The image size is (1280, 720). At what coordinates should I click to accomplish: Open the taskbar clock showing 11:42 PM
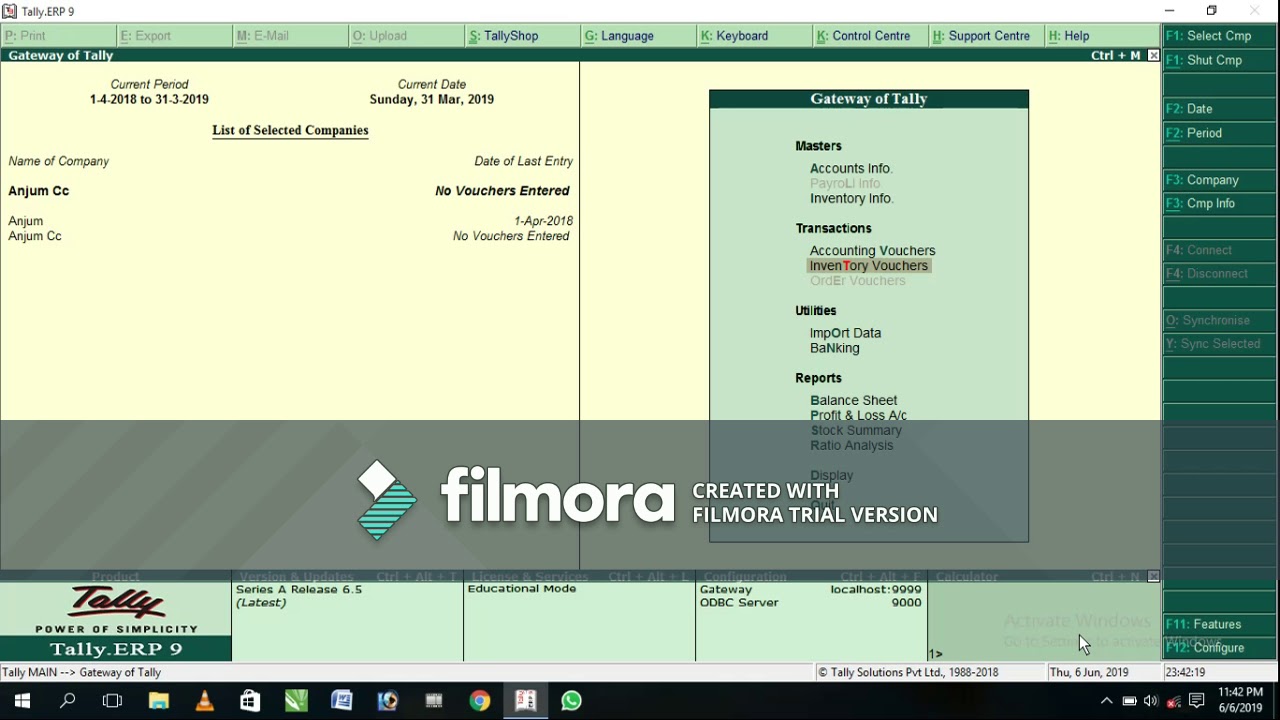pyautogui.click(x=1240, y=700)
